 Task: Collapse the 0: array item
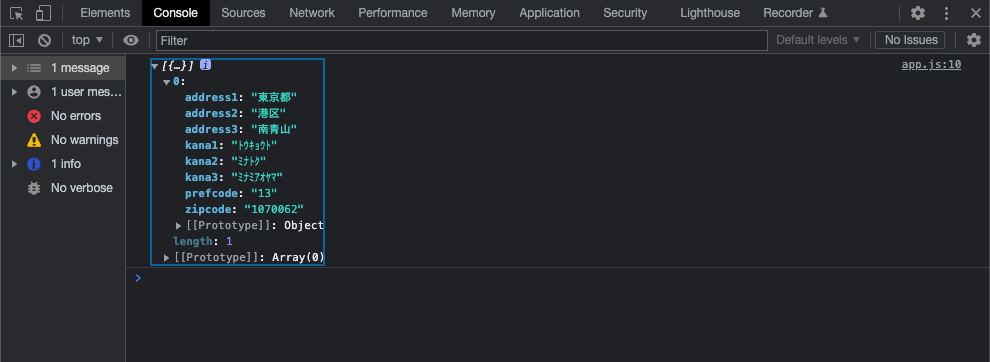coord(167,82)
